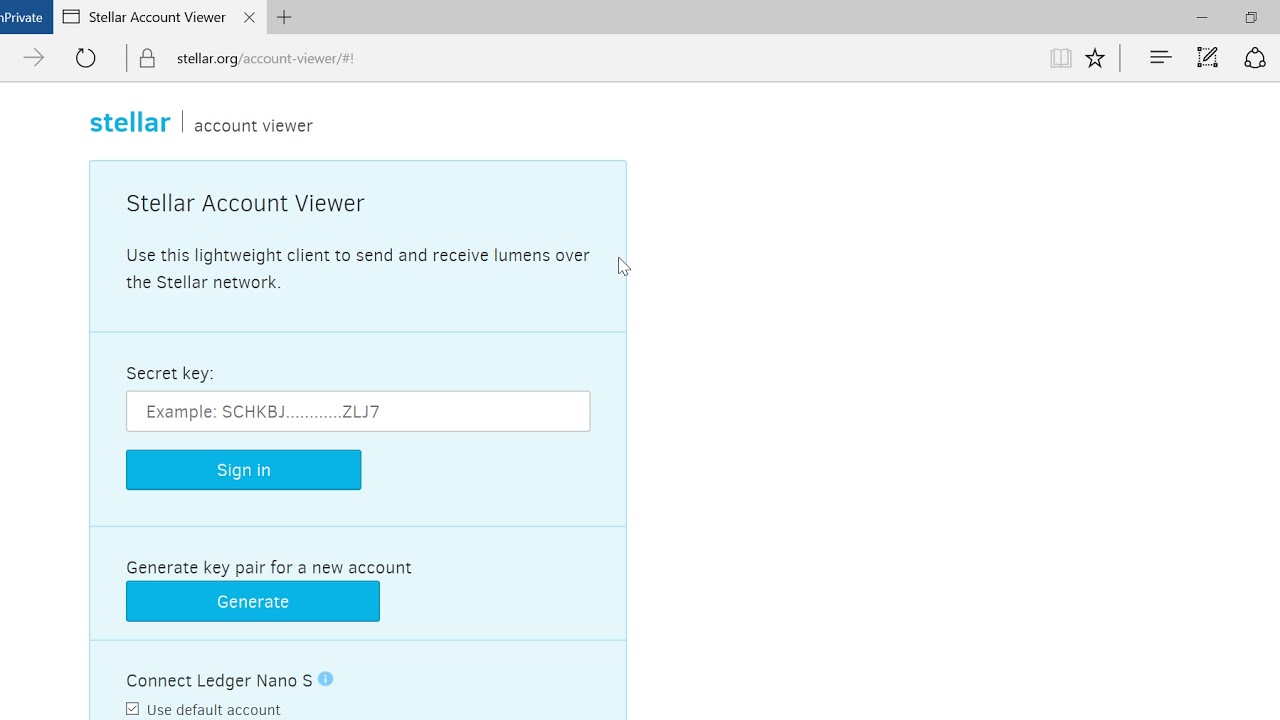
Task: Restore down the browser window
Action: [1251, 17]
